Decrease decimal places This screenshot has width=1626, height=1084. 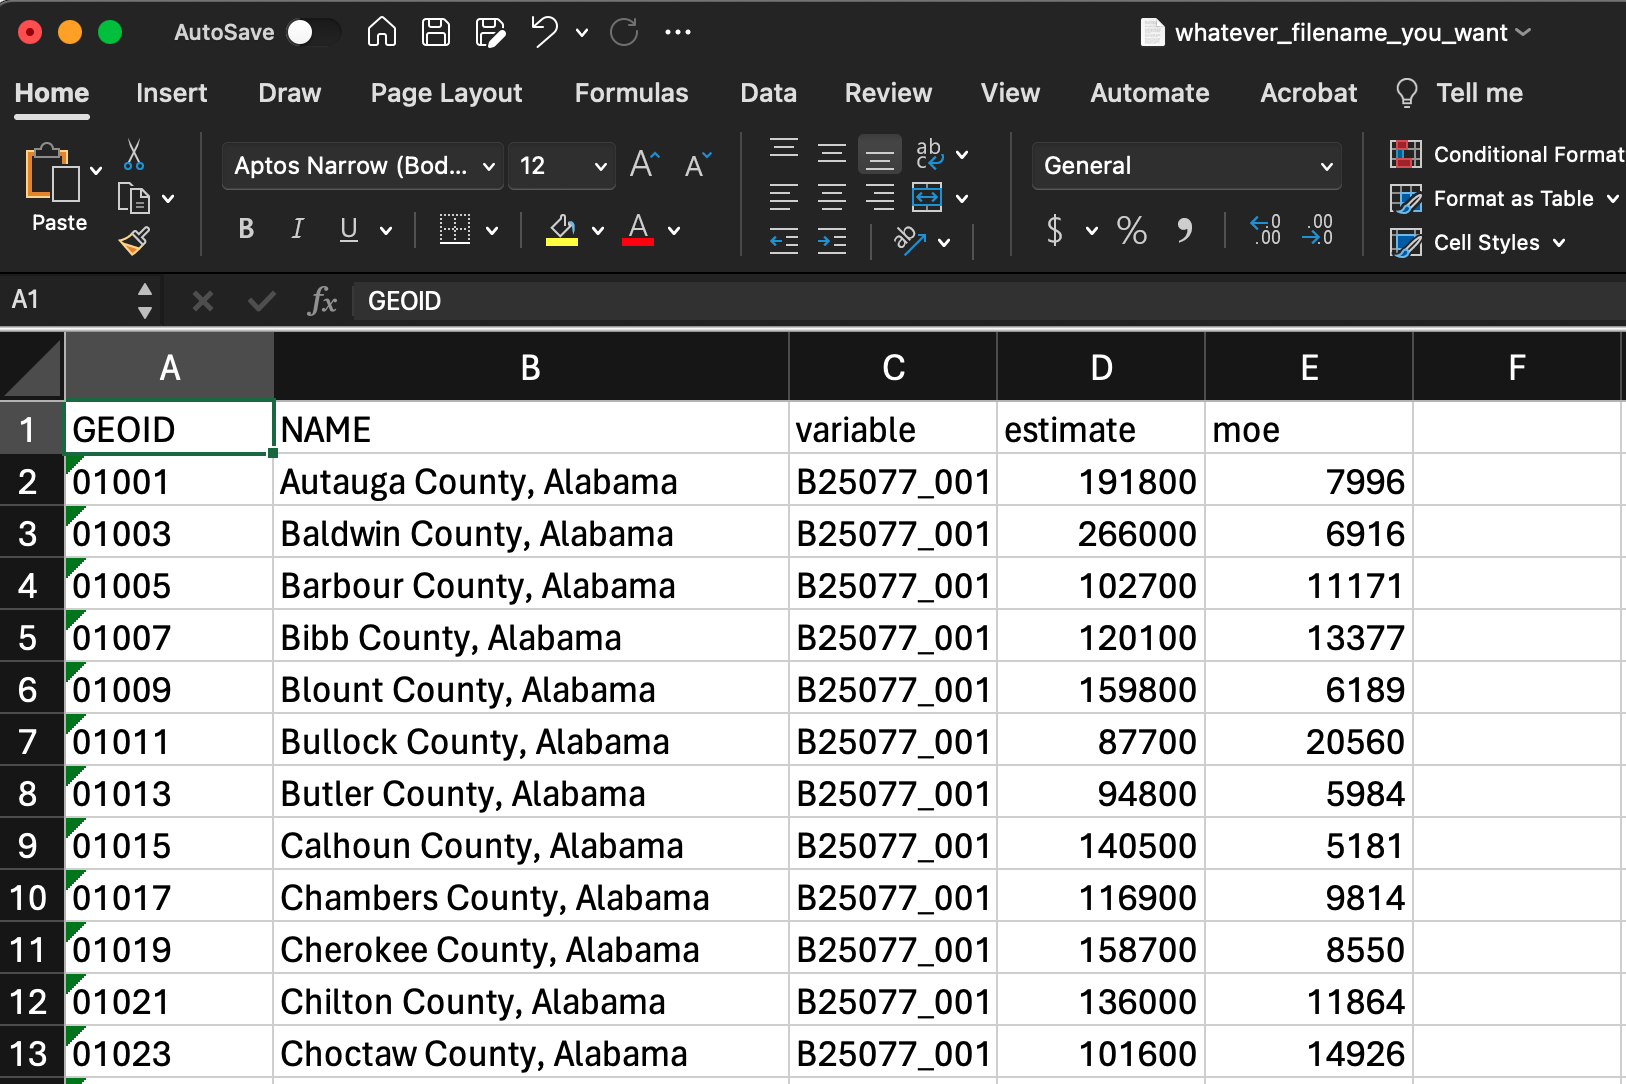(1318, 230)
